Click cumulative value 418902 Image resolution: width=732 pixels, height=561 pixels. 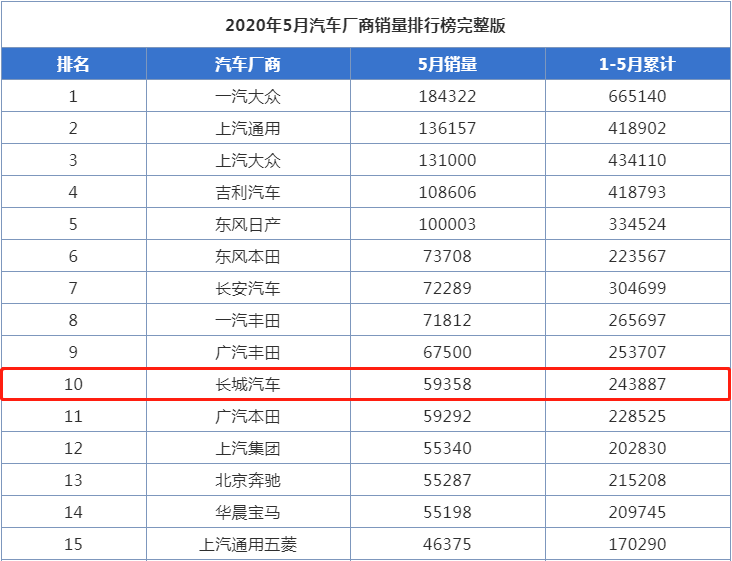(x=637, y=128)
